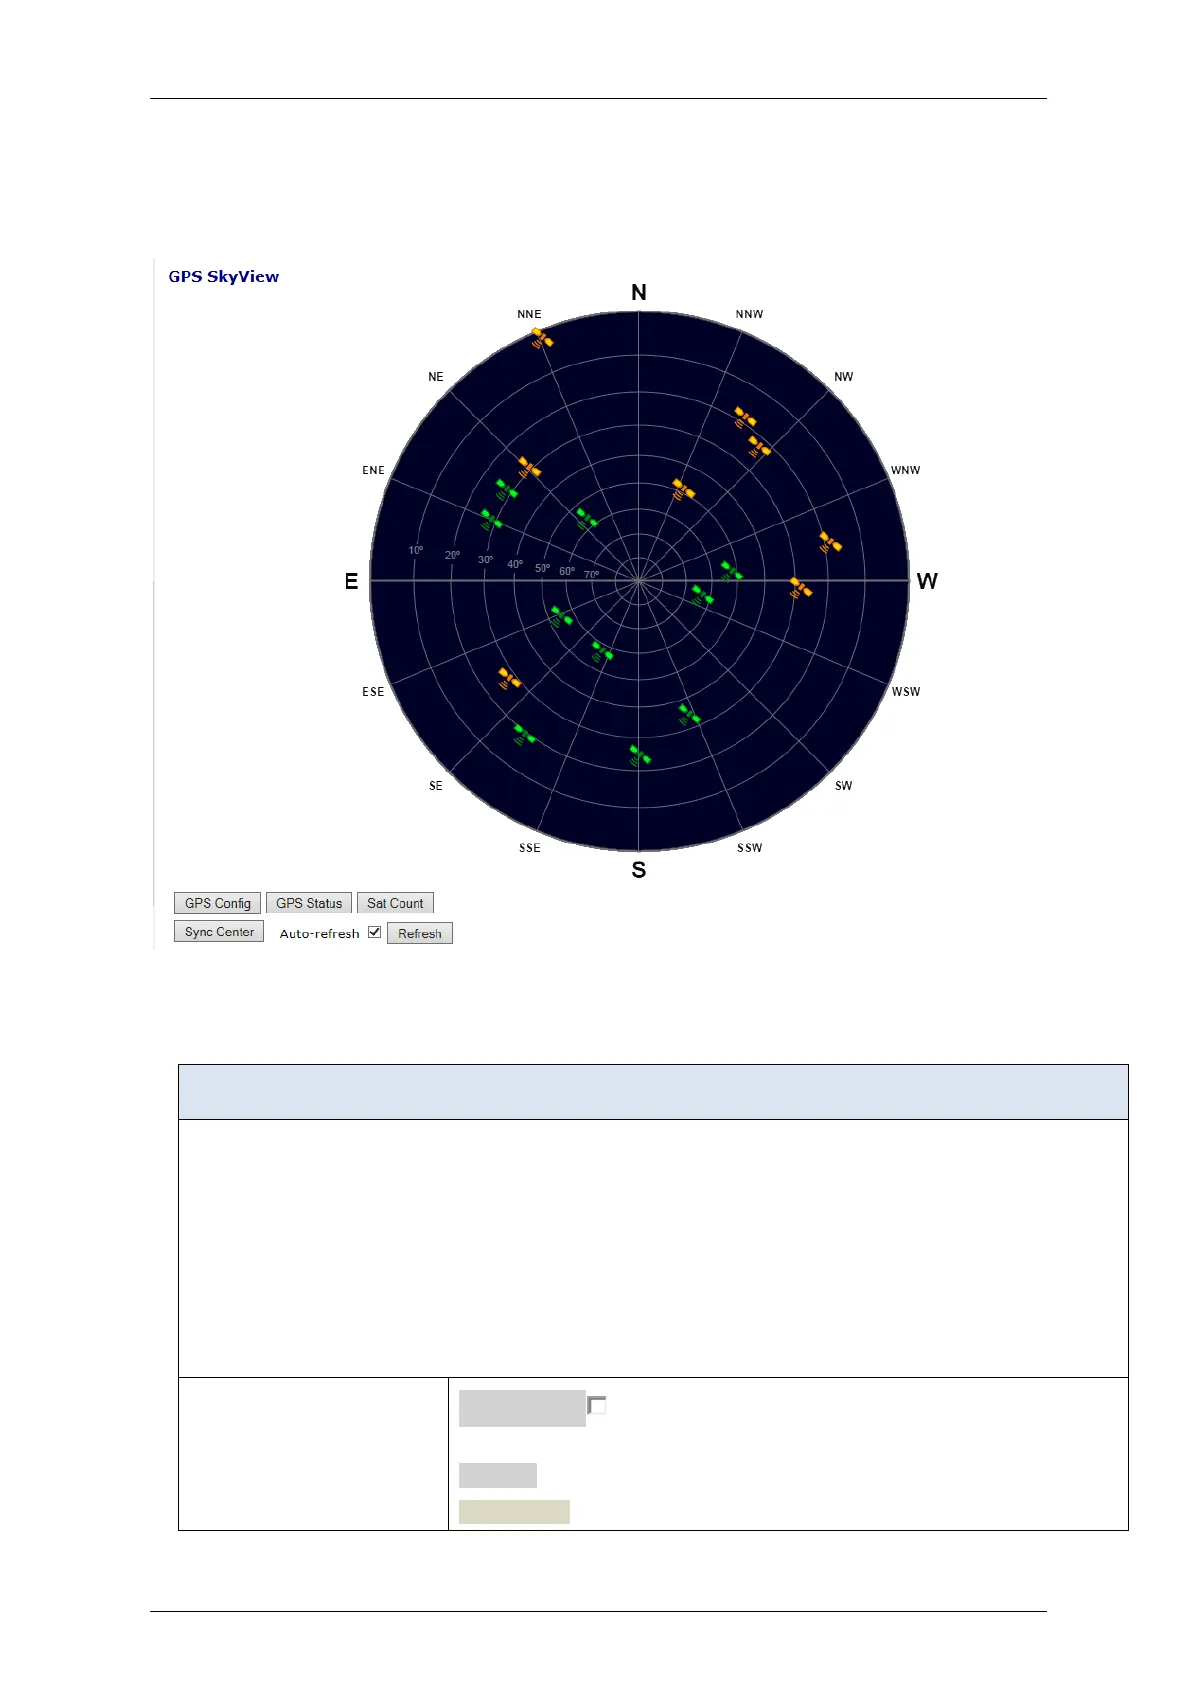
Task: Select upper green satellite of the ENE pair
Action: coord(507,489)
